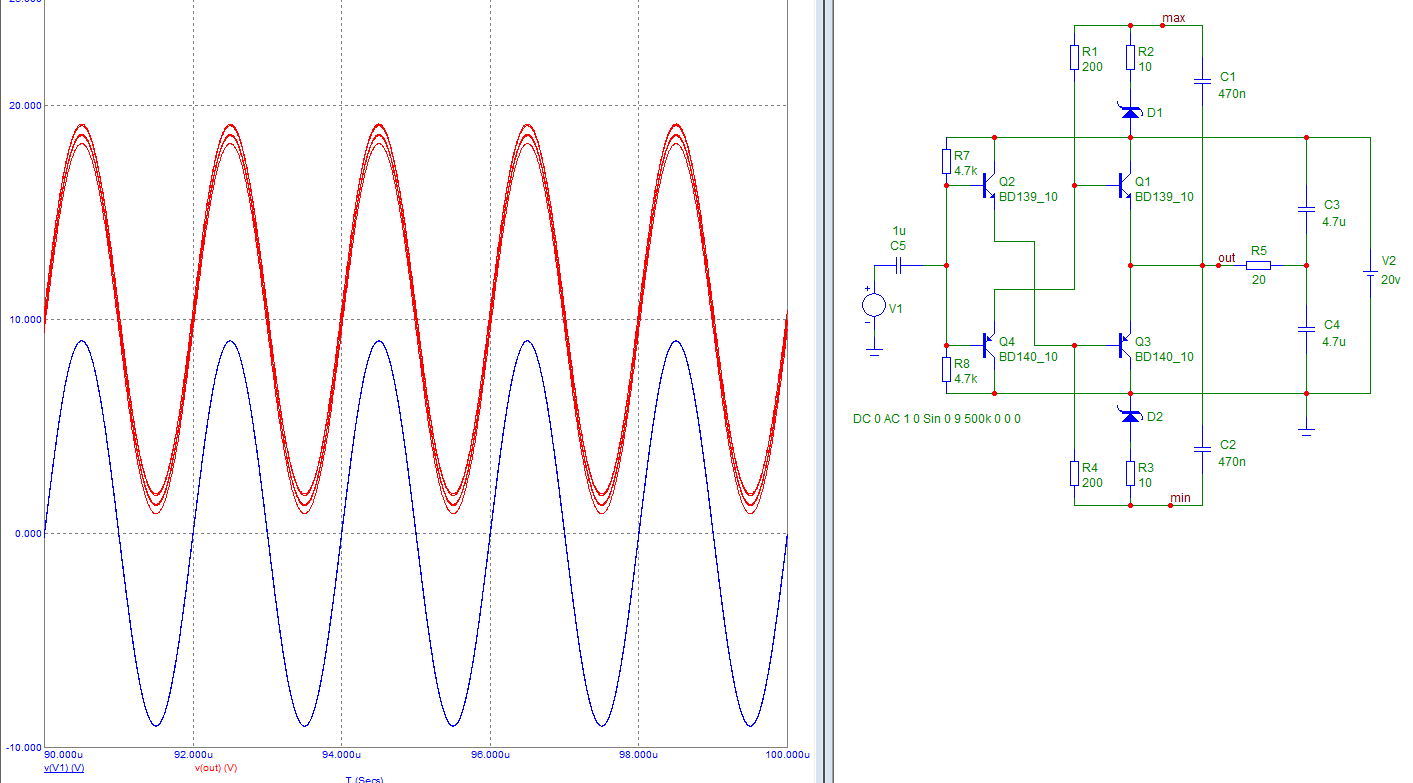The width and height of the screenshot is (1413, 783).
Task: Click the BD139_10 model text under Q1
Action: pos(1164,197)
